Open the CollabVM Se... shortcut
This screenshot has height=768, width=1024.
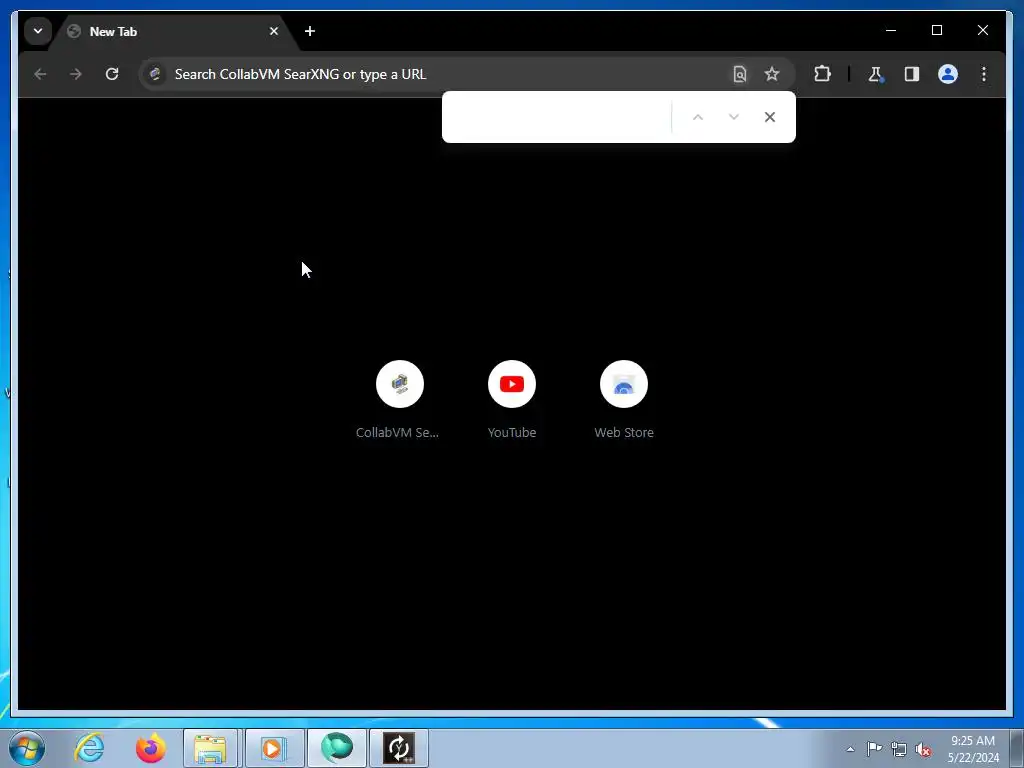click(400, 384)
